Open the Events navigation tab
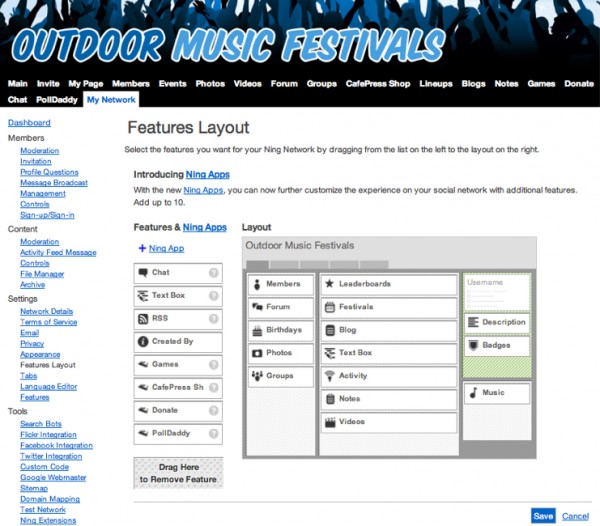Viewport: 600px width, 526px height. [173, 84]
